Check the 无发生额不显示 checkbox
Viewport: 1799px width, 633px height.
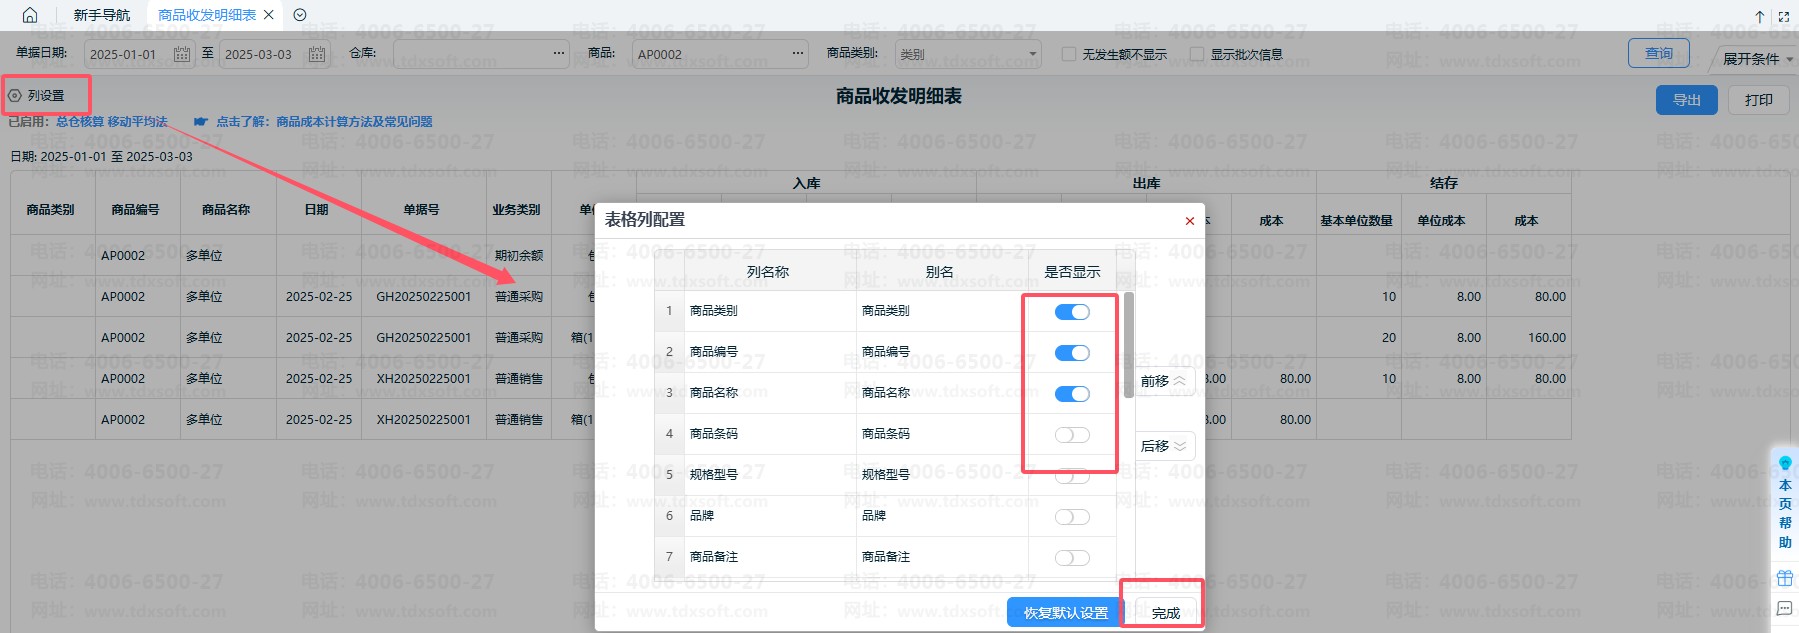(1069, 54)
